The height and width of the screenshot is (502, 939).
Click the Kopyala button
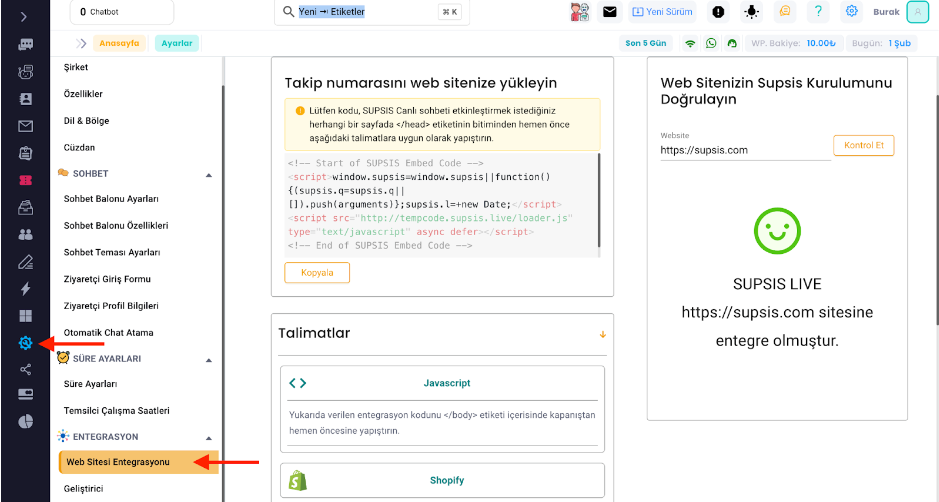coord(317,273)
